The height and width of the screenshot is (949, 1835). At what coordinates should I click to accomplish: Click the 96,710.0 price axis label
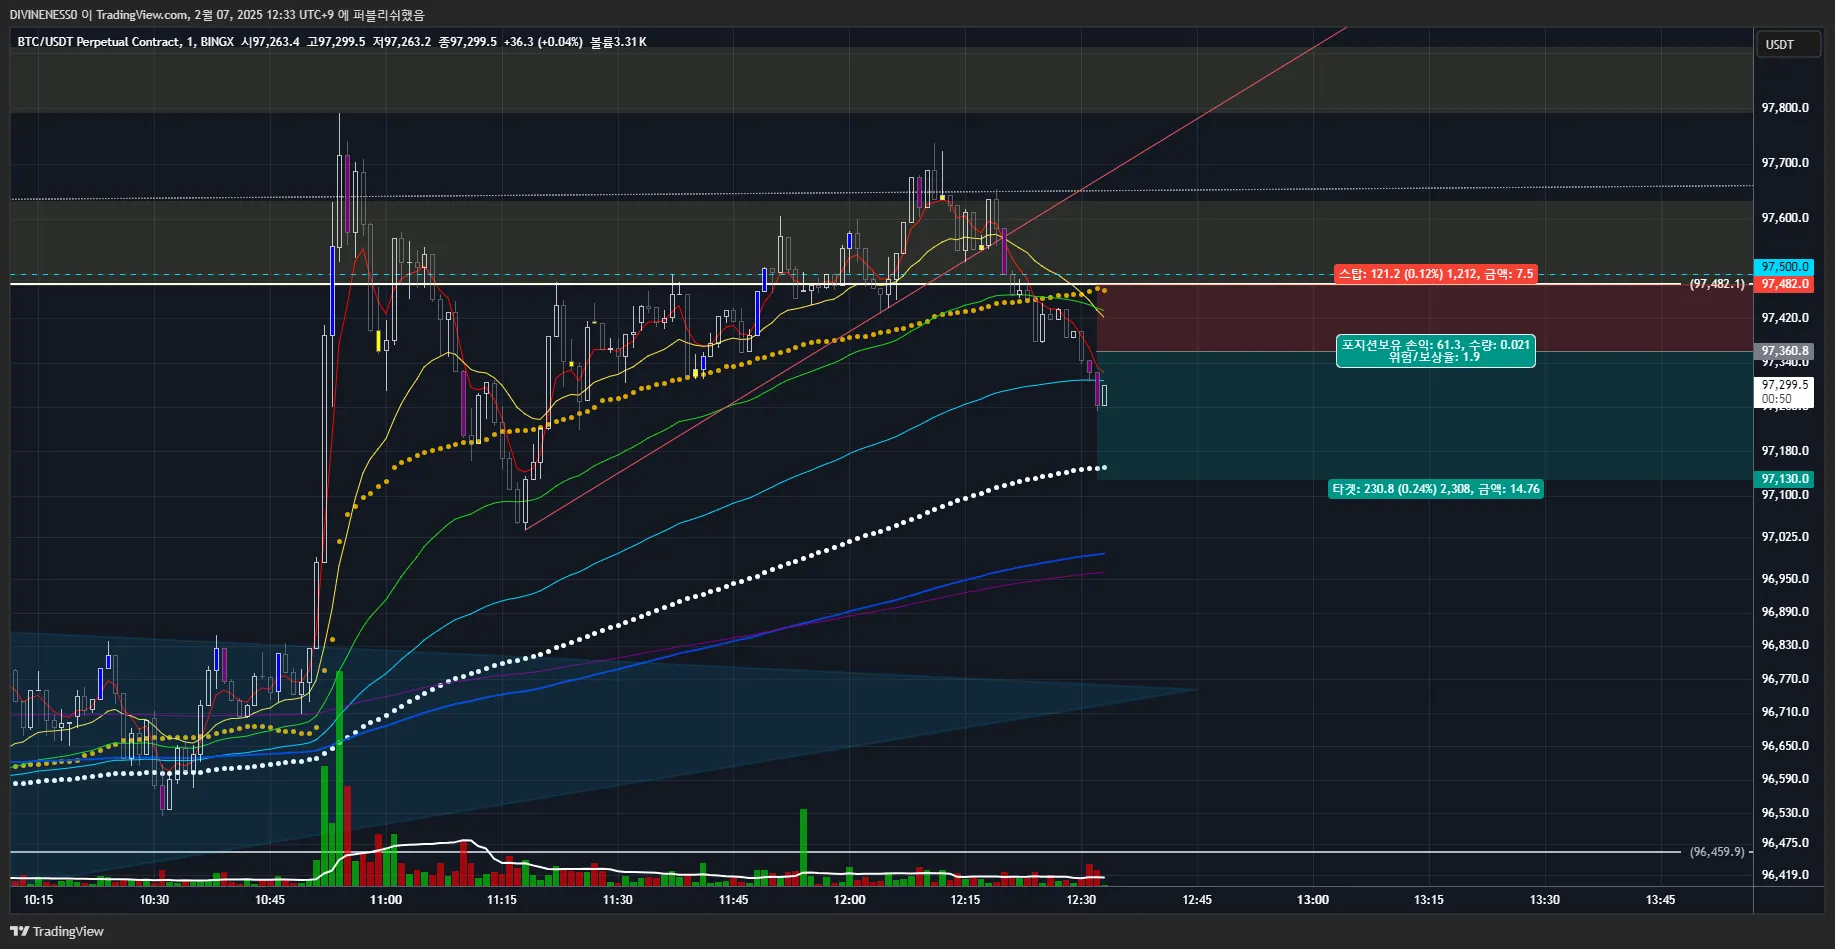[1784, 712]
